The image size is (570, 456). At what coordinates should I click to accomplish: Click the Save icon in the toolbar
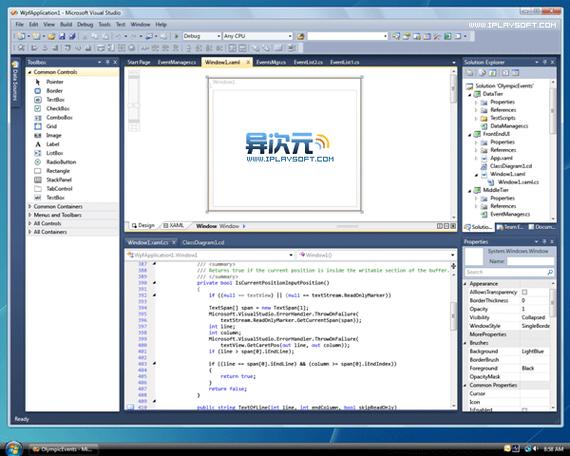(62, 36)
